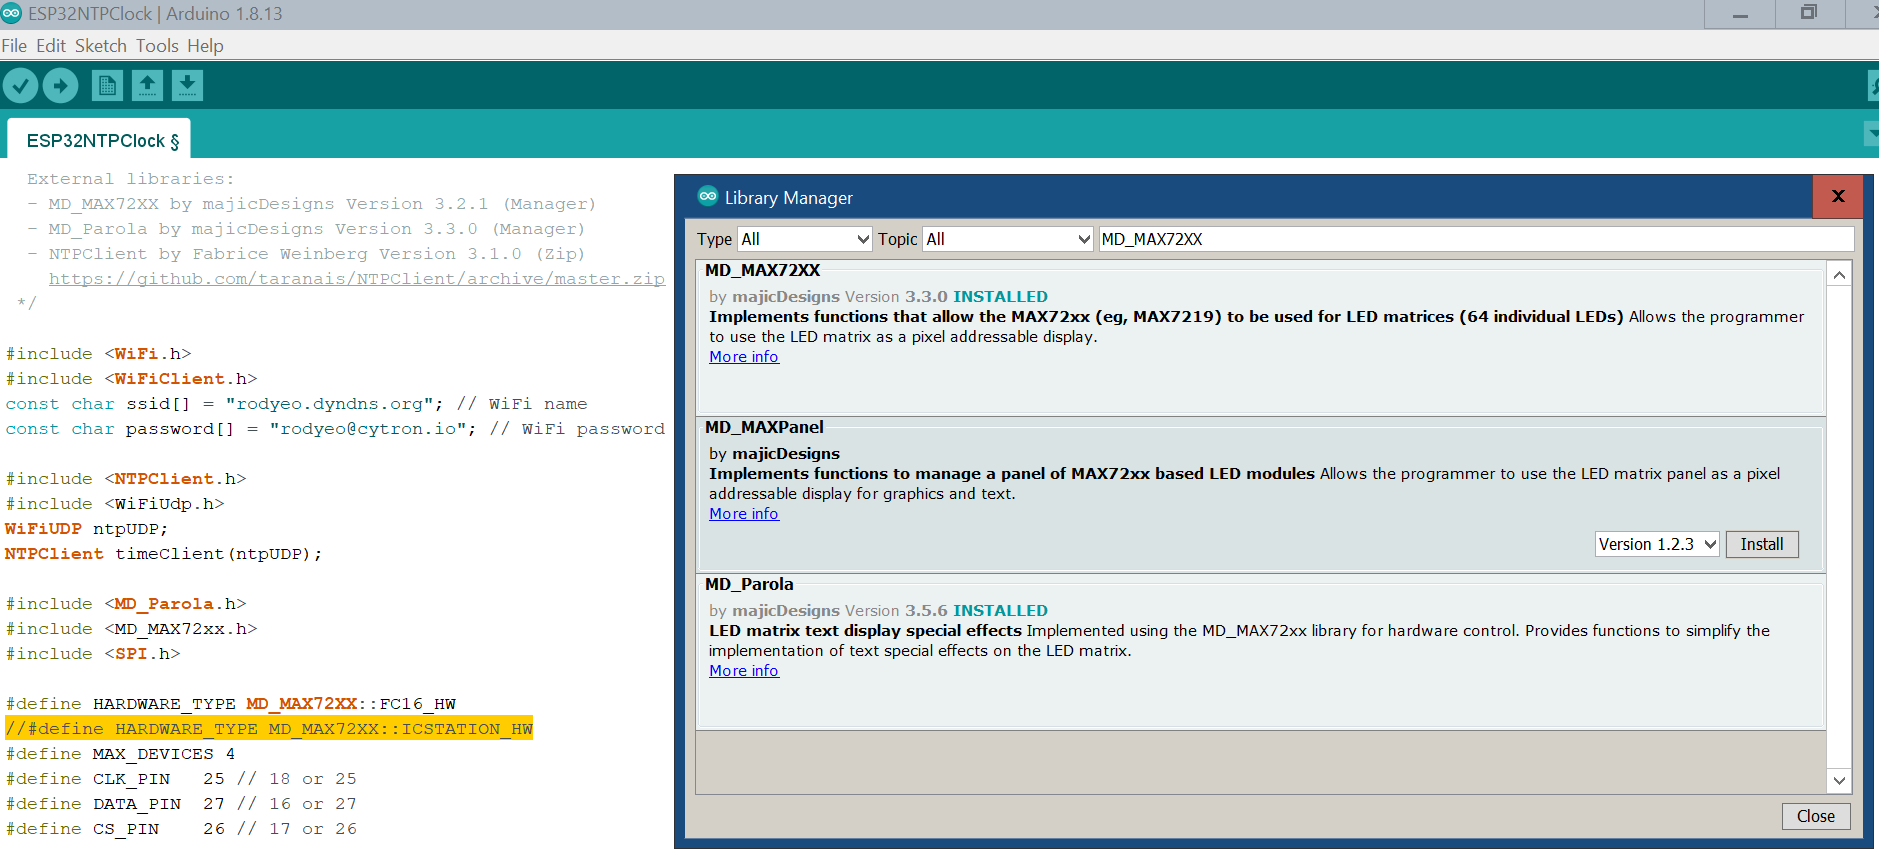Click the 'const char ssid[]' line
Viewport: 1879px width, 857px height.
[x=296, y=404]
